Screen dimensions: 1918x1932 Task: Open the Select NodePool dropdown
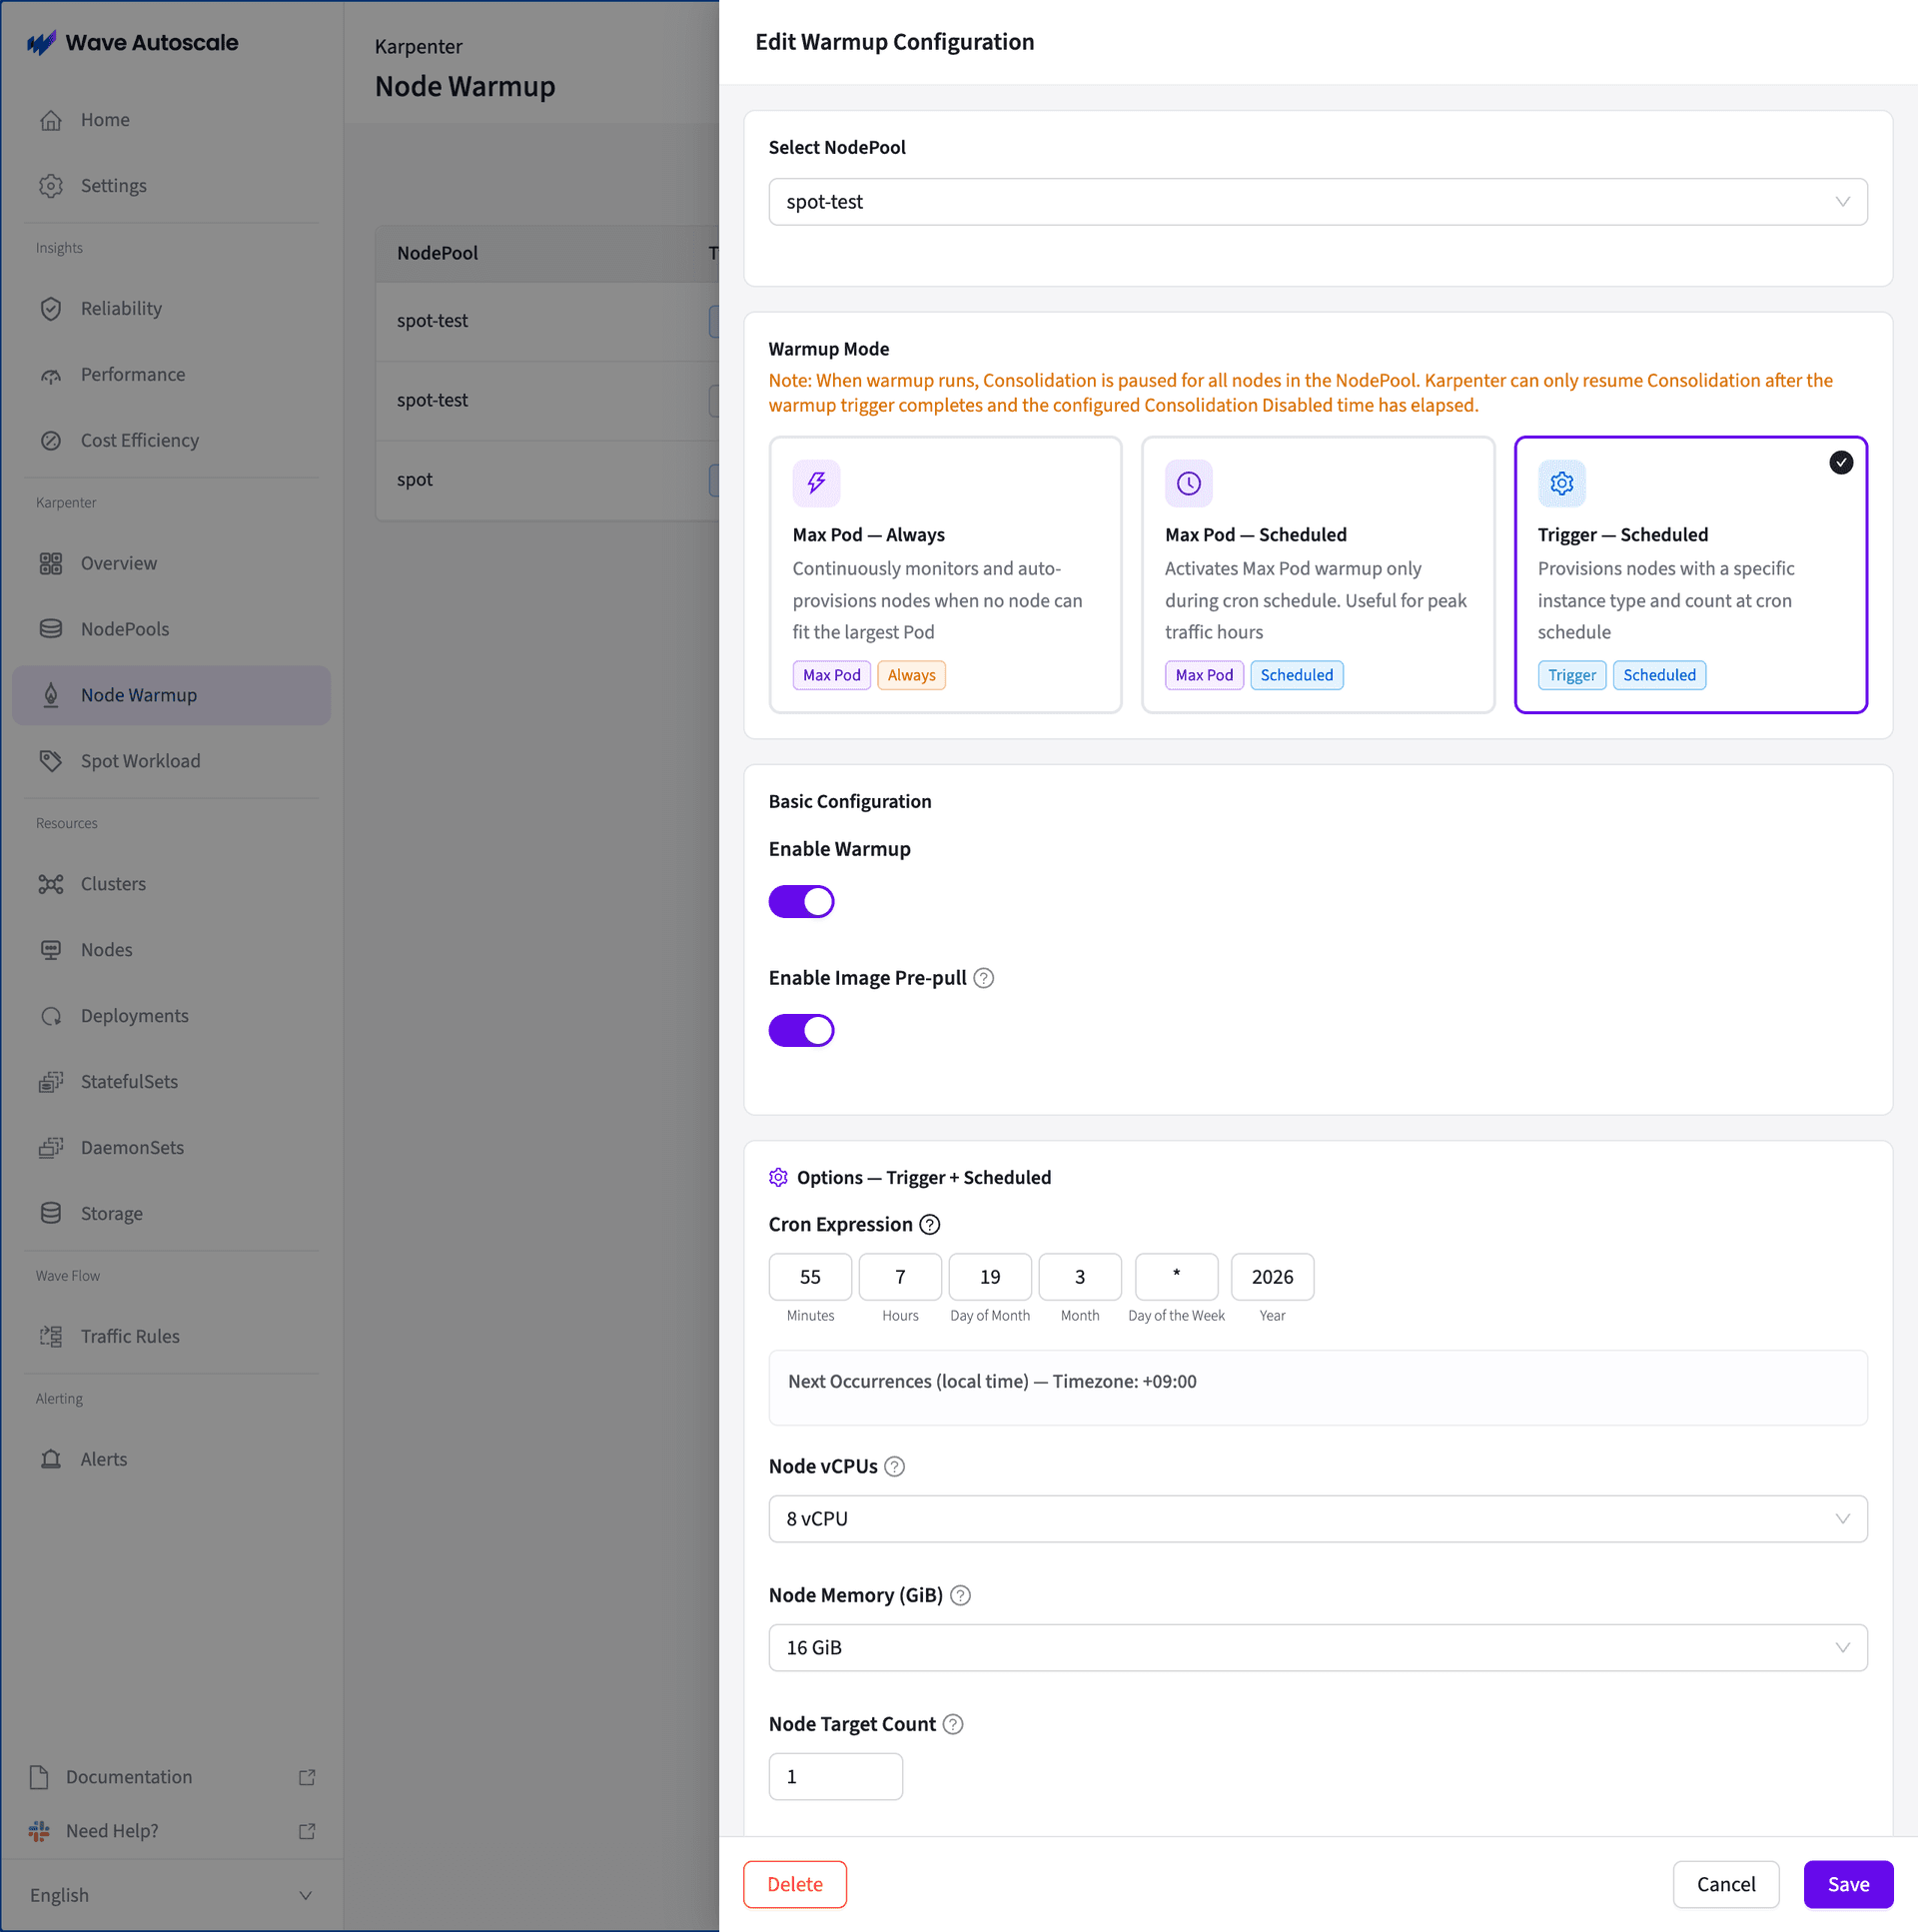1319,202
